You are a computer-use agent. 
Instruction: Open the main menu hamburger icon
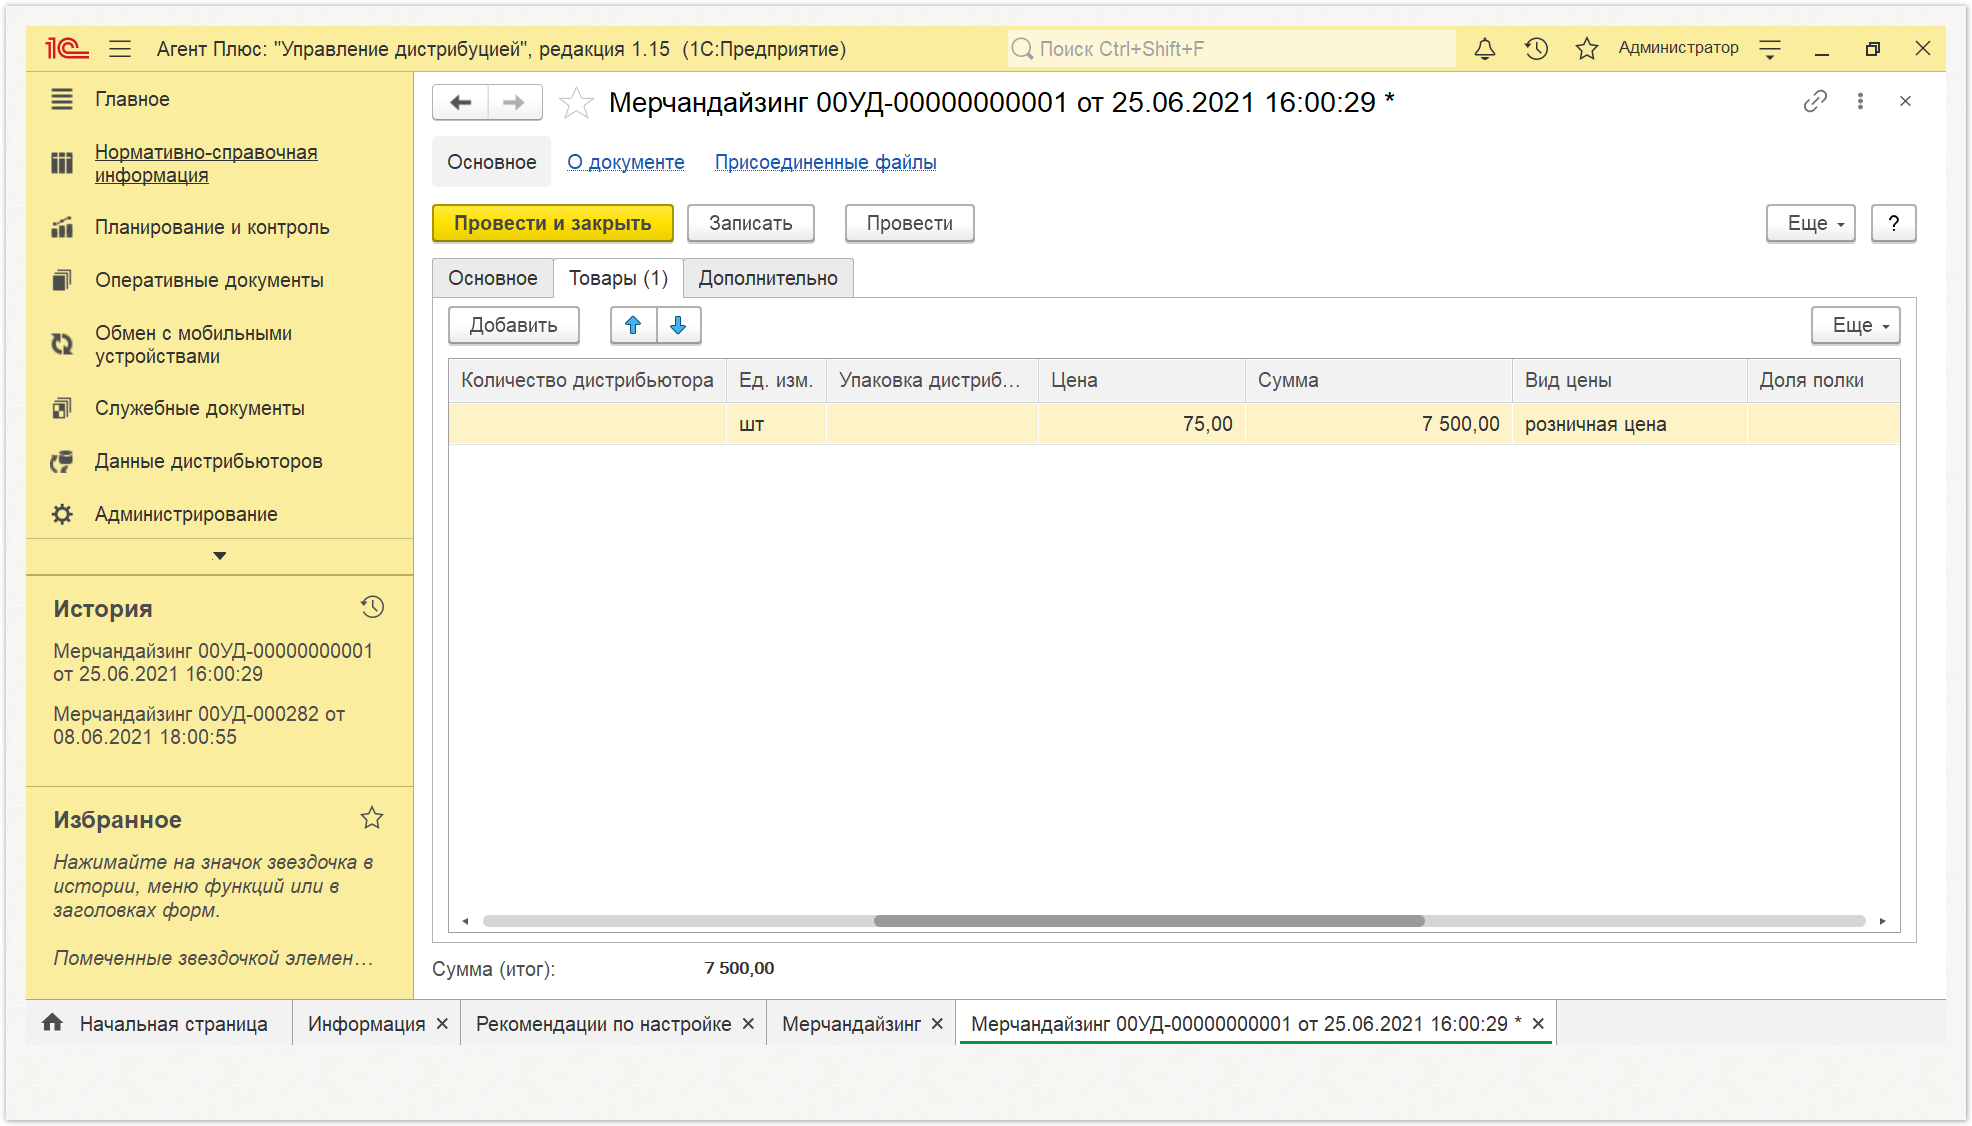(120, 48)
